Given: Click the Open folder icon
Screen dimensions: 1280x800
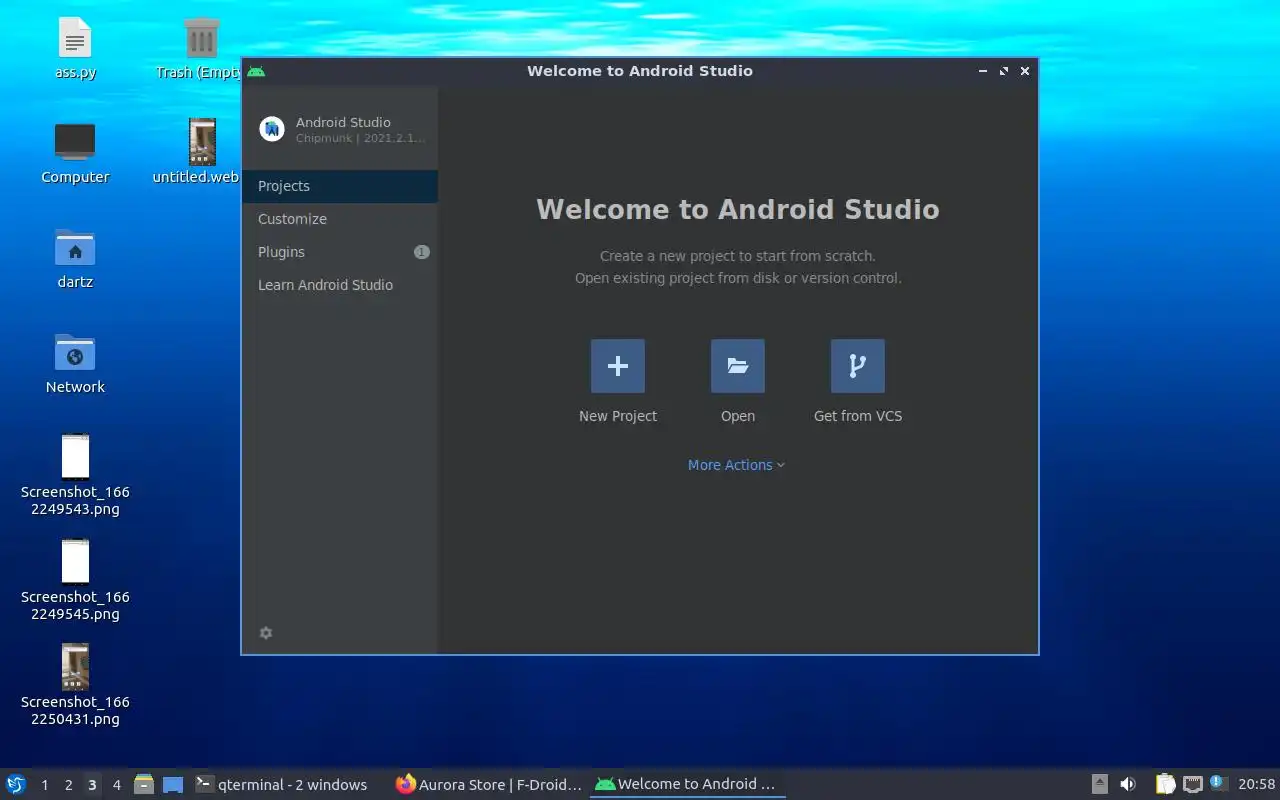Looking at the screenshot, I should click(x=738, y=366).
